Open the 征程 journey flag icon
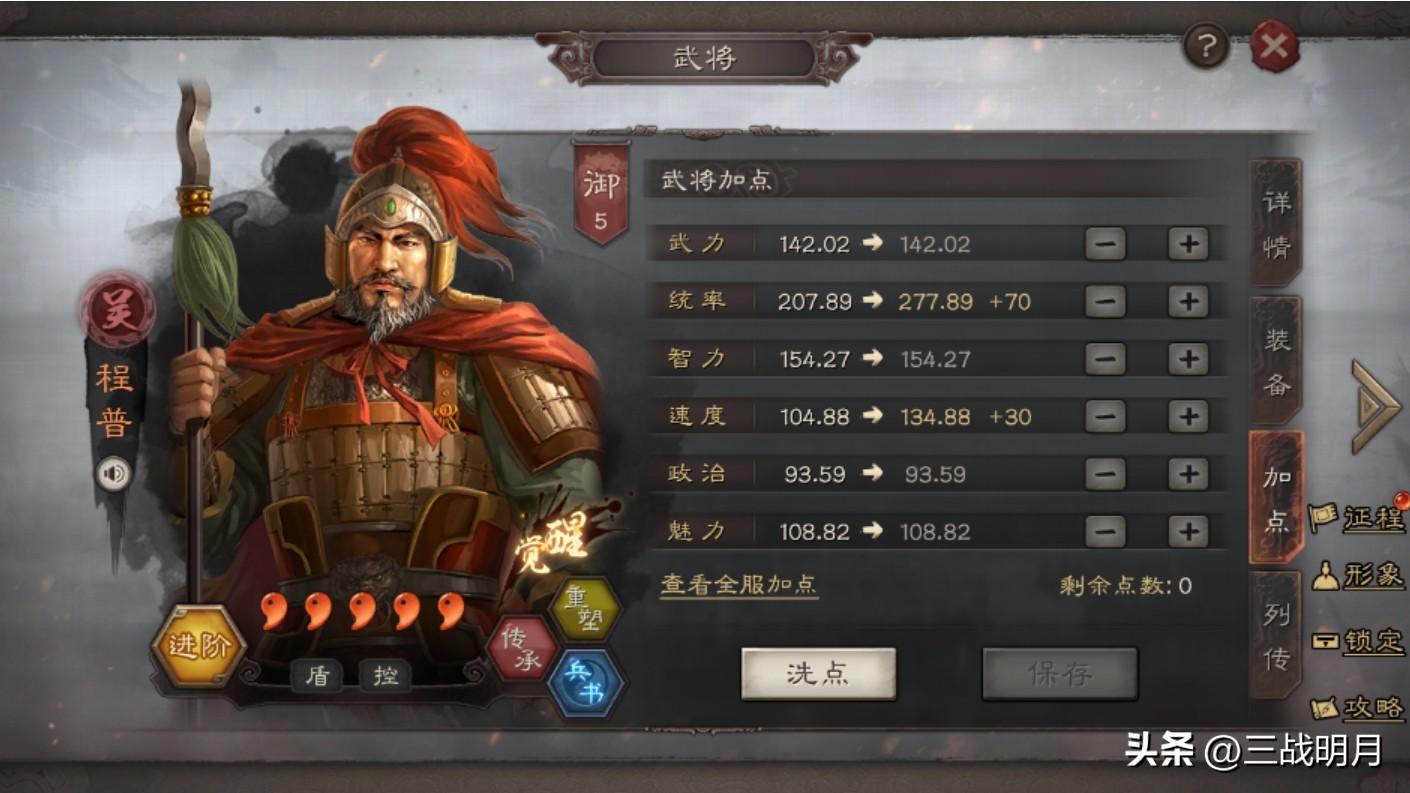The height and width of the screenshot is (793, 1410). 1358,516
